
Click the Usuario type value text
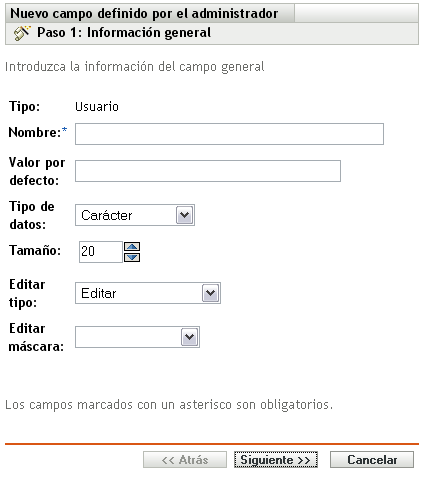[97, 107]
